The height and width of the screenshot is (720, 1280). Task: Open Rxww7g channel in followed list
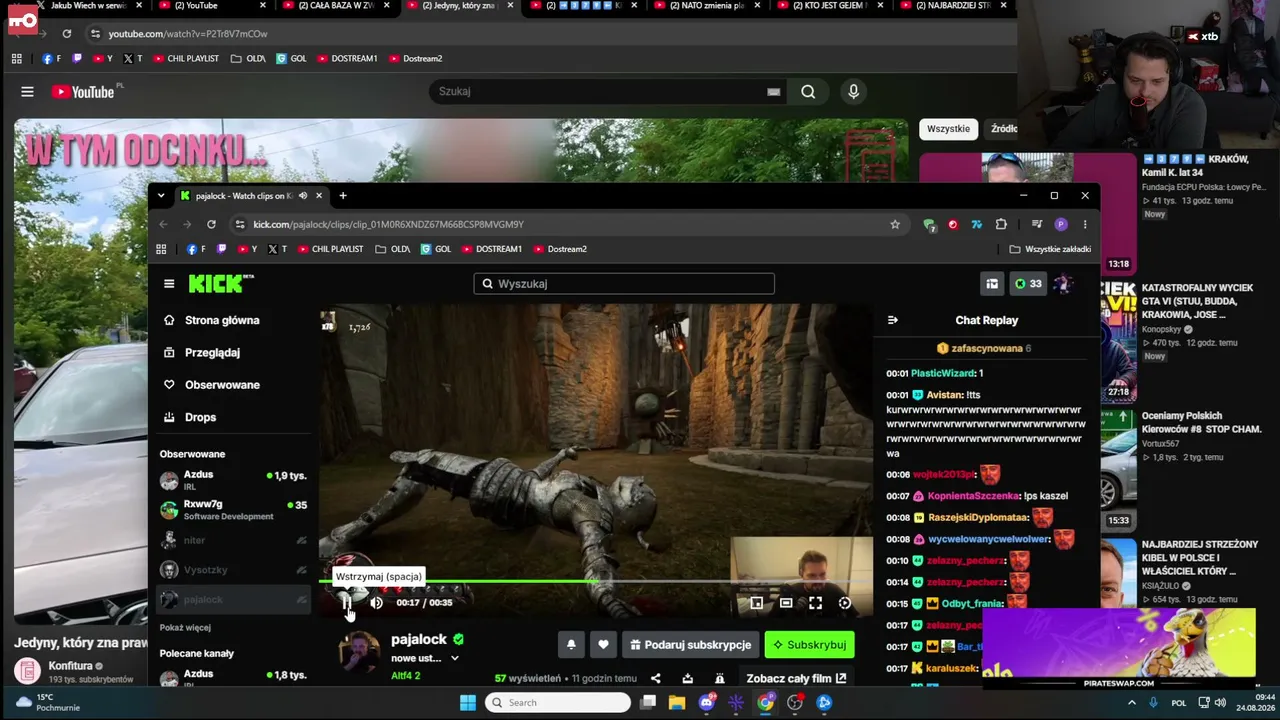coord(233,510)
